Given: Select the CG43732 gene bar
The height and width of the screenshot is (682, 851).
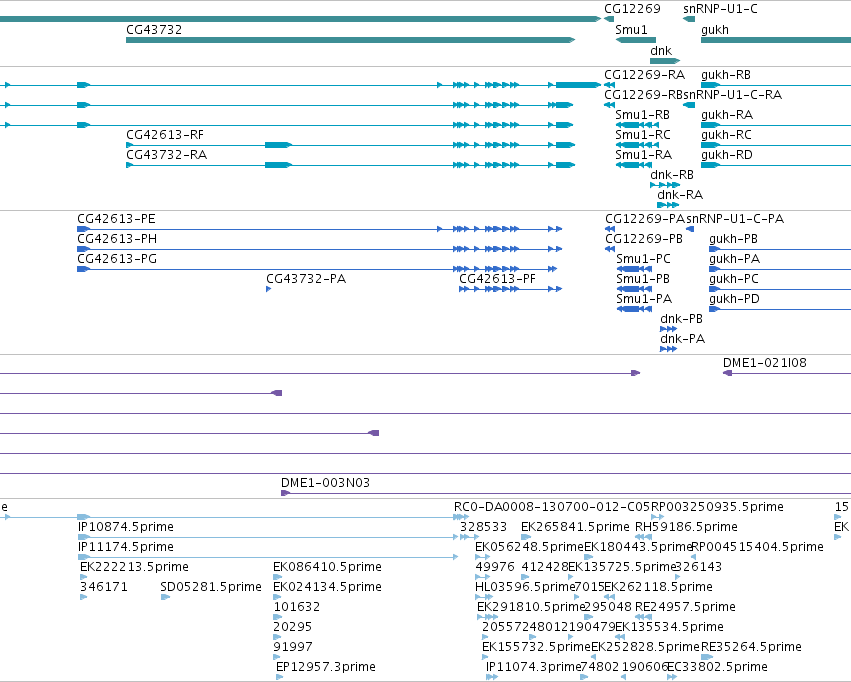Looking at the screenshot, I should [x=350, y=40].
